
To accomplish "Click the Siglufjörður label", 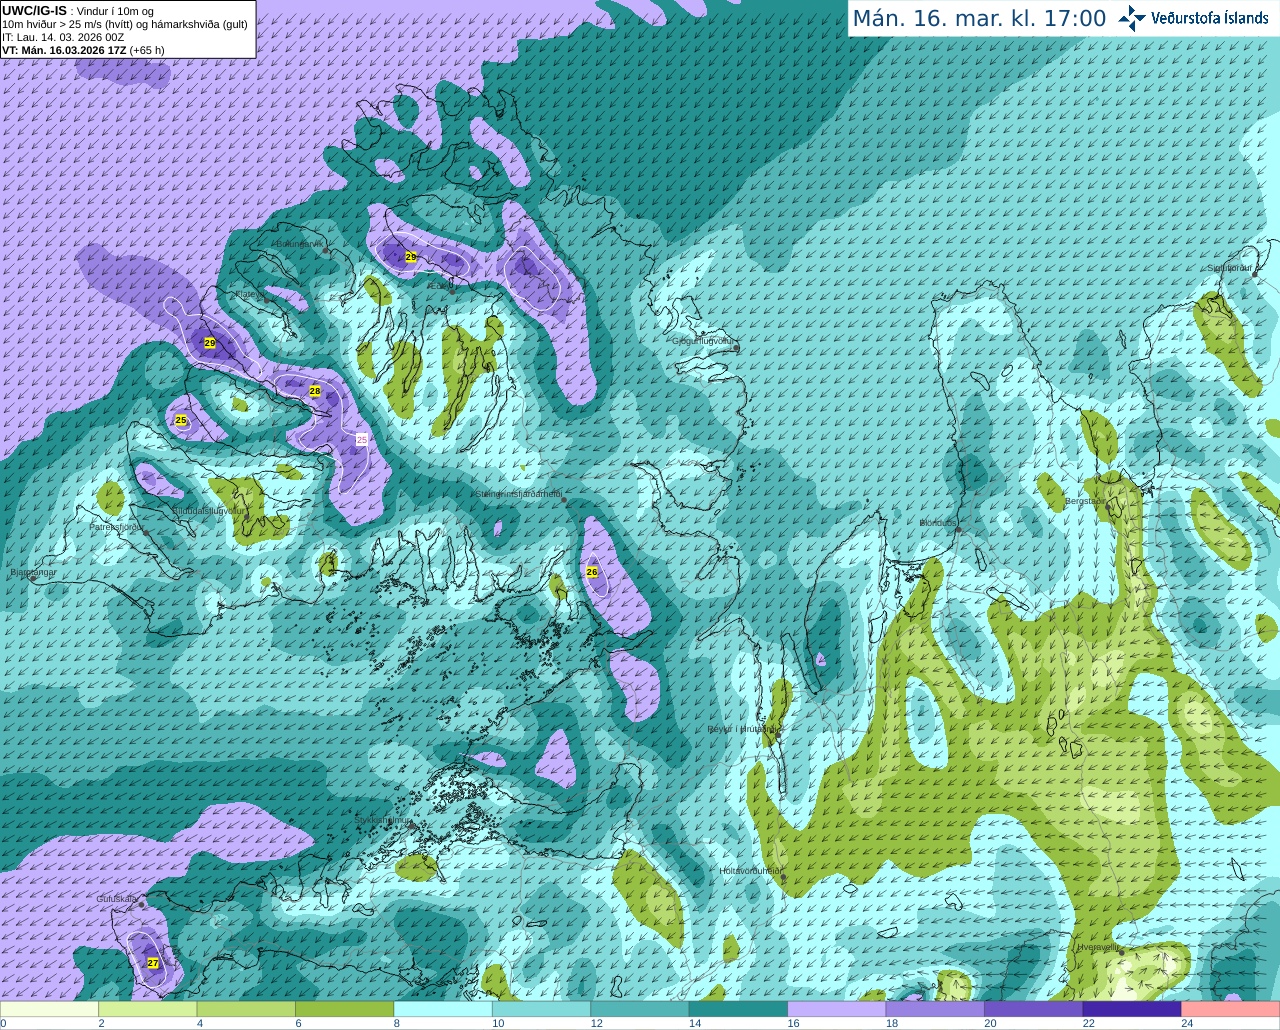I will pos(1229,268).
